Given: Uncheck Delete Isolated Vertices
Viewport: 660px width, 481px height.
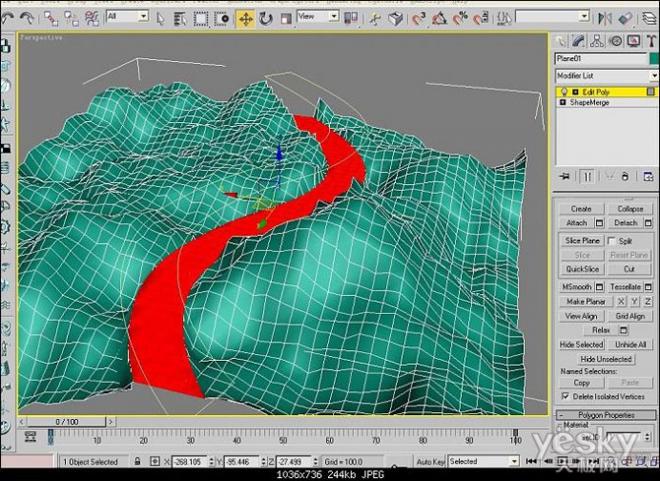Looking at the screenshot, I should click(565, 396).
